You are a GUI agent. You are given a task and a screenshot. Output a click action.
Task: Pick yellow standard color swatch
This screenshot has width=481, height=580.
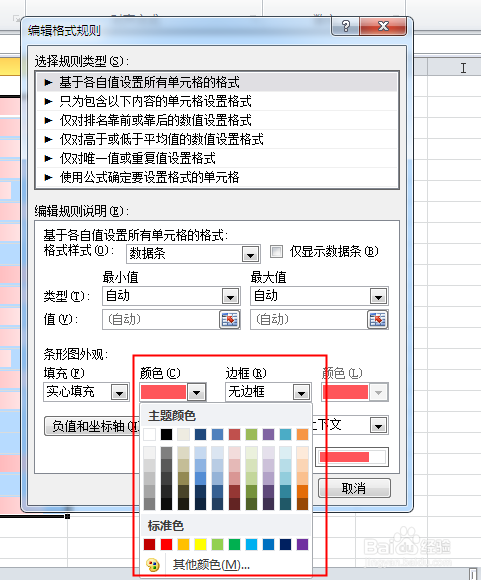pyautogui.click(x=201, y=544)
